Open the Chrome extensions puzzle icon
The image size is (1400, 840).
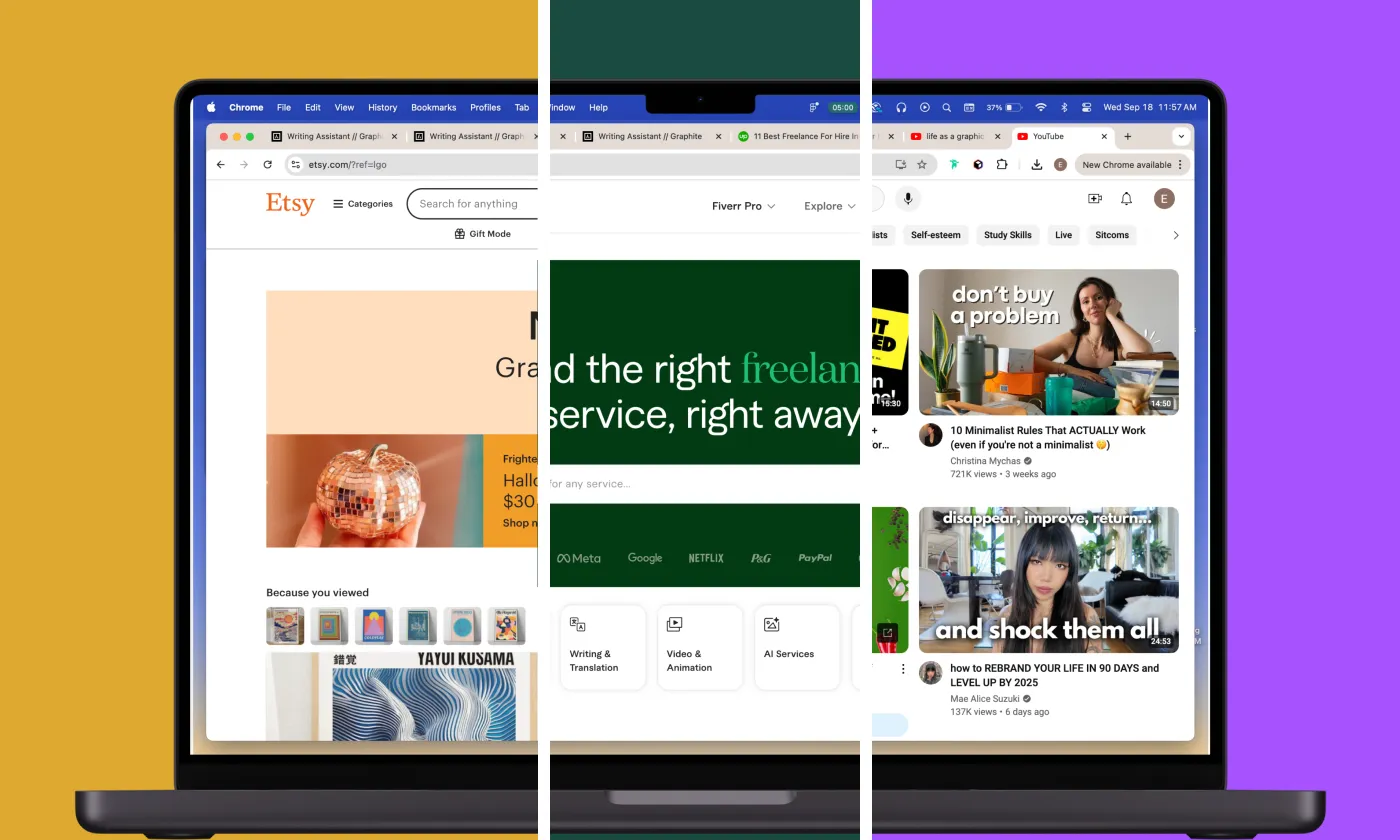point(1002,165)
